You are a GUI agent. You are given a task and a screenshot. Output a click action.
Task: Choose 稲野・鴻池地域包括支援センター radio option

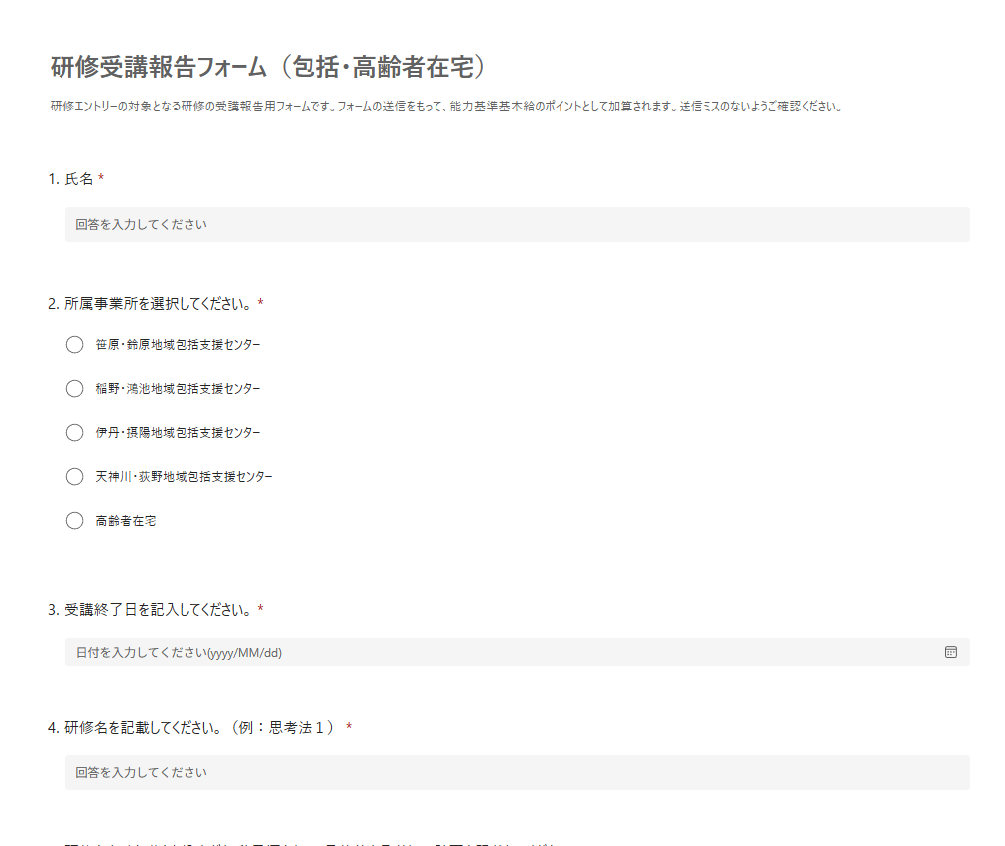click(x=74, y=389)
